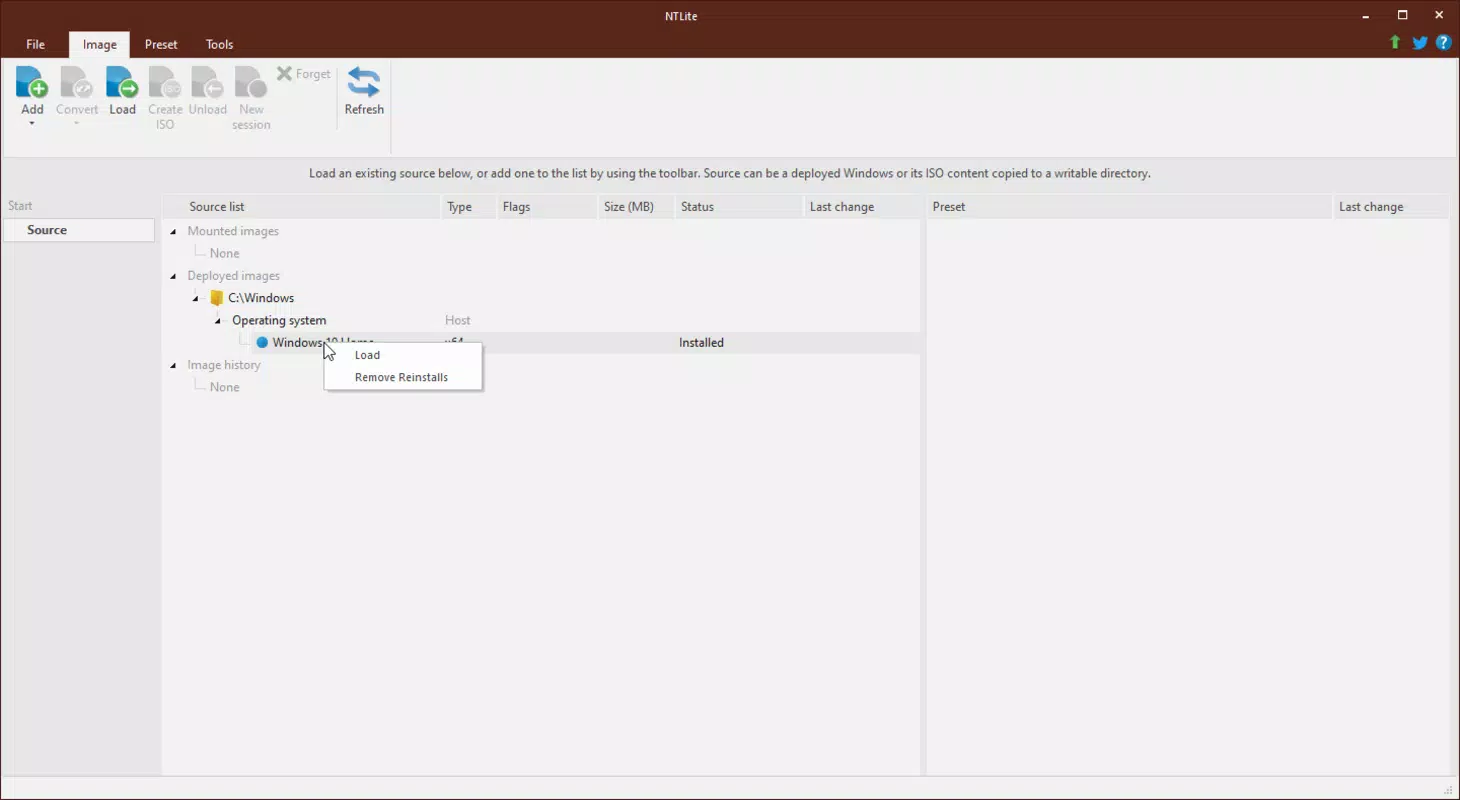This screenshot has width=1460, height=800.
Task: Click the green update arrow icon
Action: point(1395,43)
